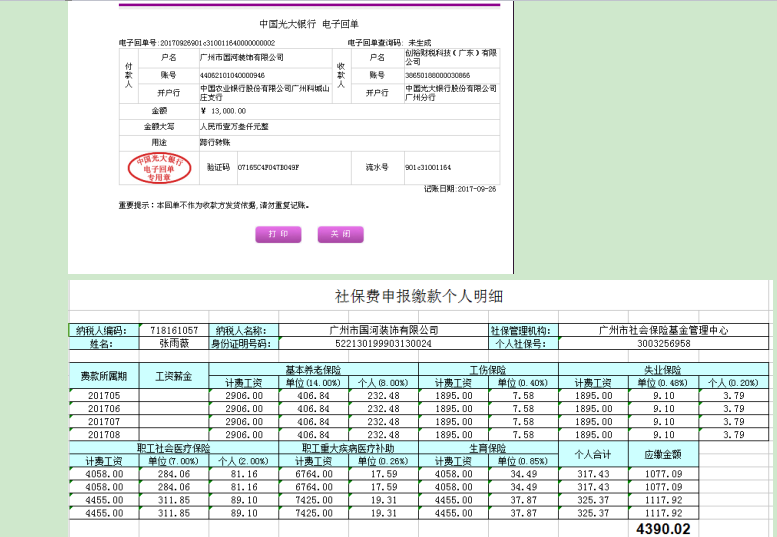The image size is (777, 537).
Task: Select the period cell 201706
Action: tap(104, 408)
